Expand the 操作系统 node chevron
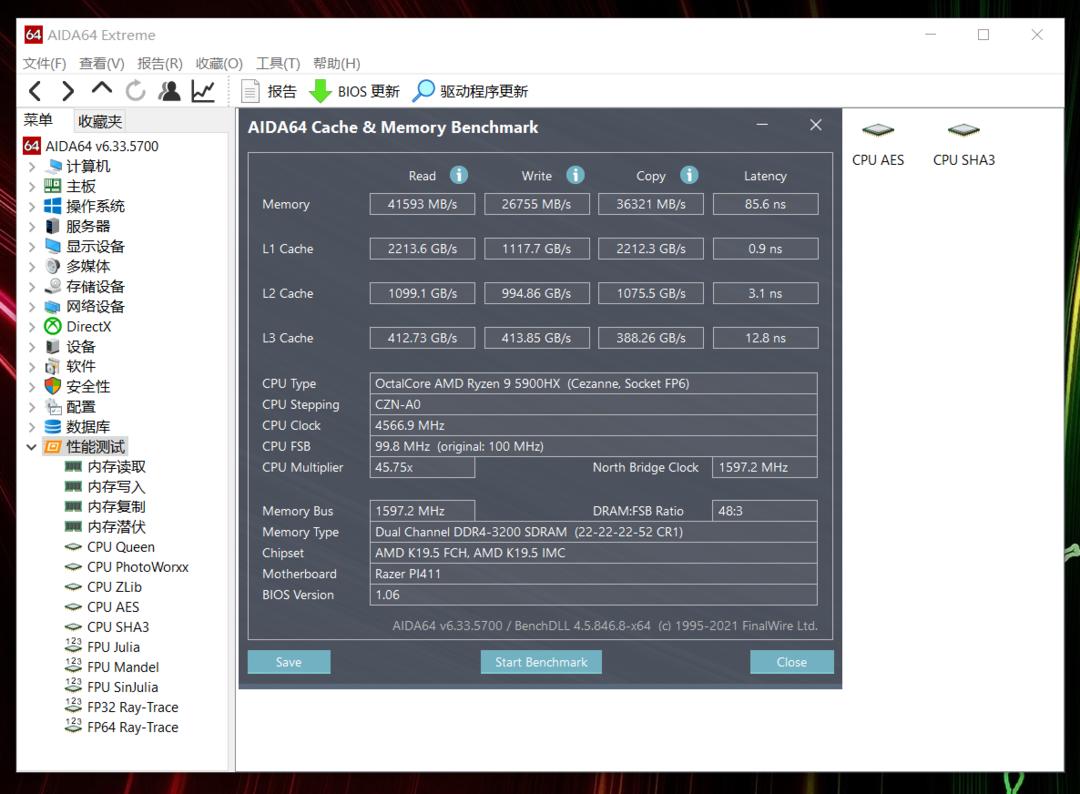Image resolution: width=1080 pixels, height=794 pixels. pos(32,207)
